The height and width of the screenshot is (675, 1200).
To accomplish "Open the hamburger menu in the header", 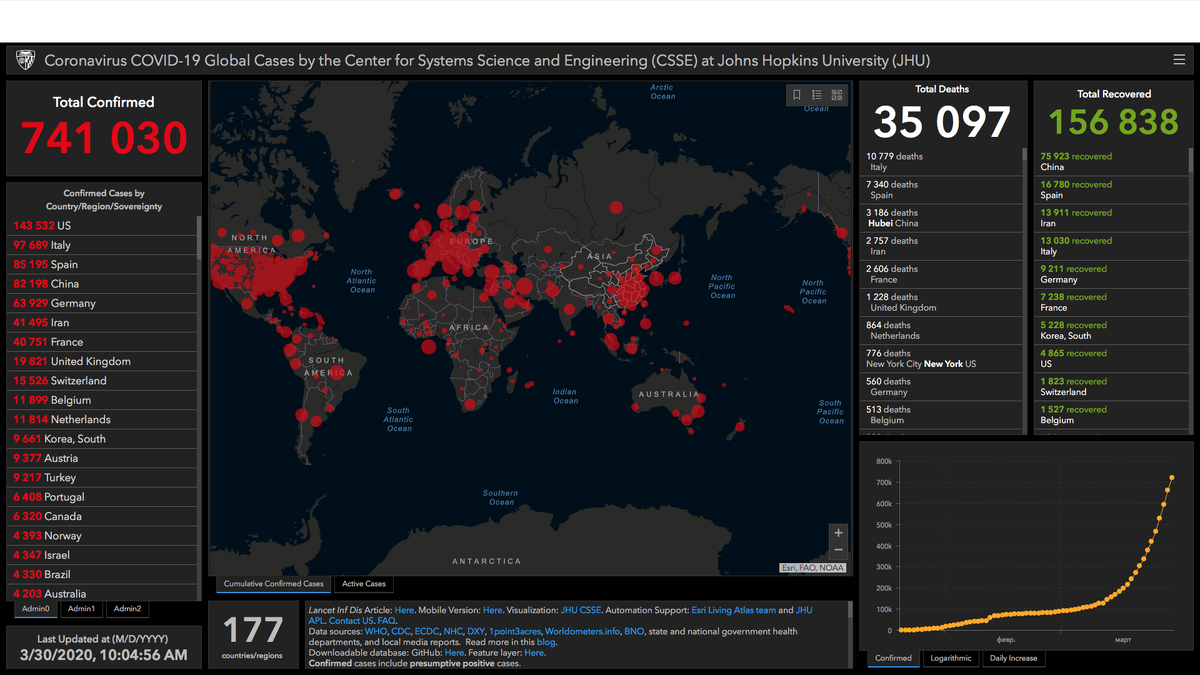I will coord(1179,60).
